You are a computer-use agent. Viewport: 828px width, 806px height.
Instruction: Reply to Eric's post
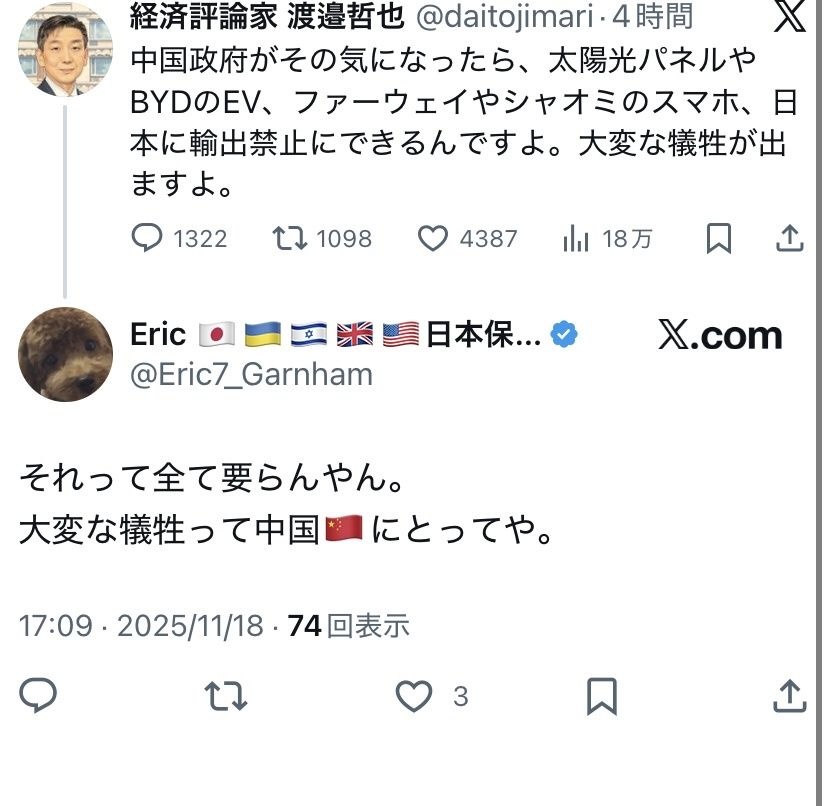(38, 695)
